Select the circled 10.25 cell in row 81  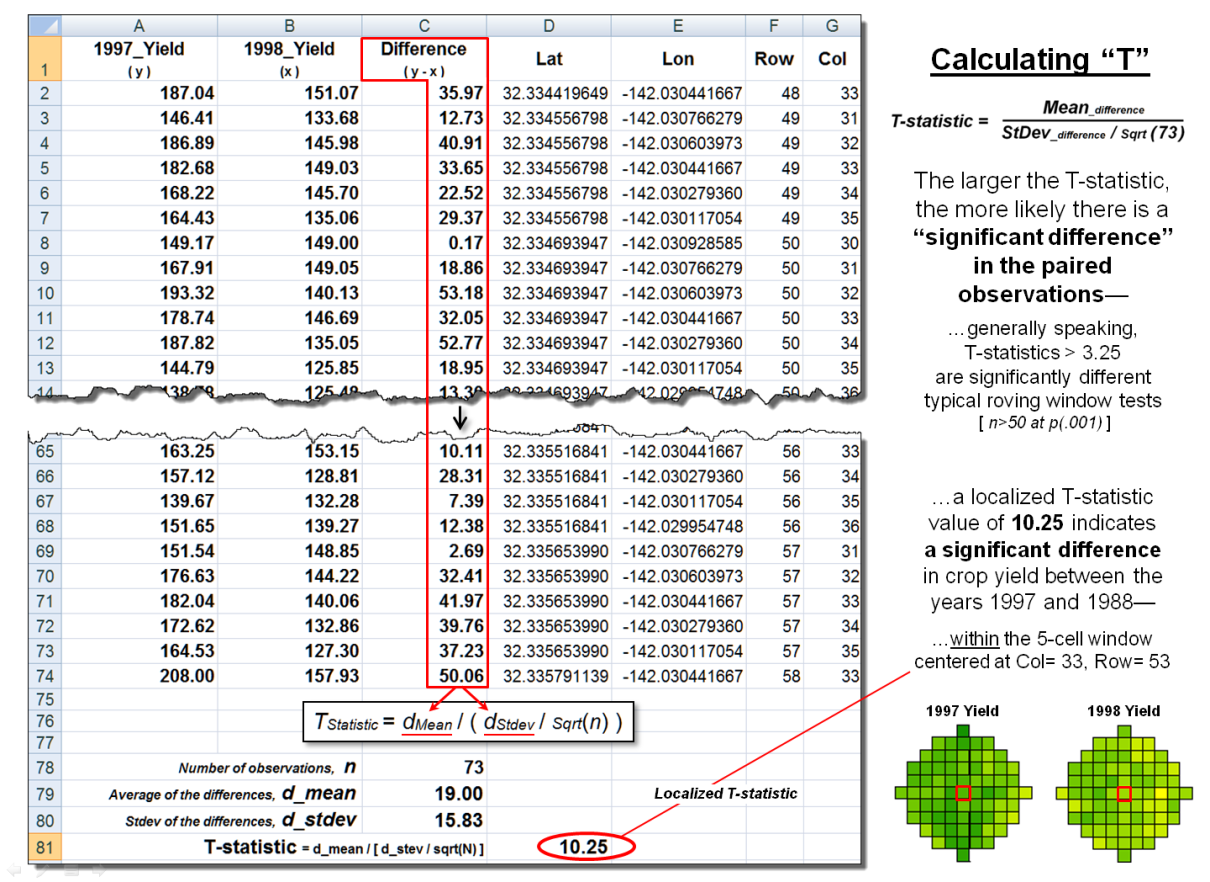583,847
